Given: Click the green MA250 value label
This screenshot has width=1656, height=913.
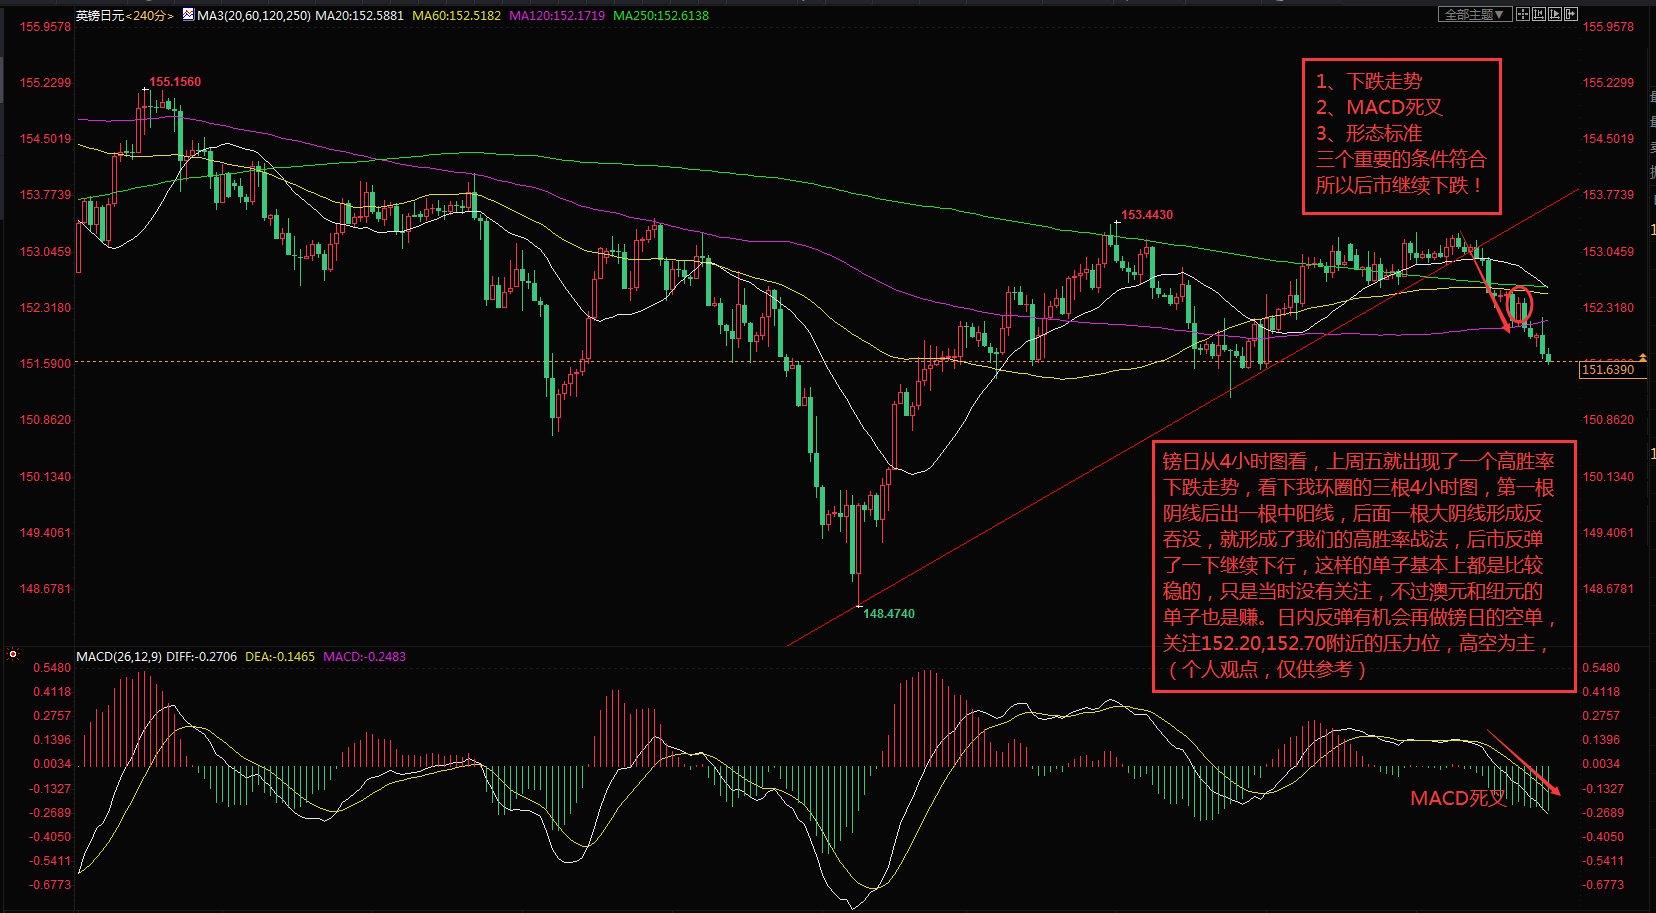Looking at the screenshot, I should (661, 16).
